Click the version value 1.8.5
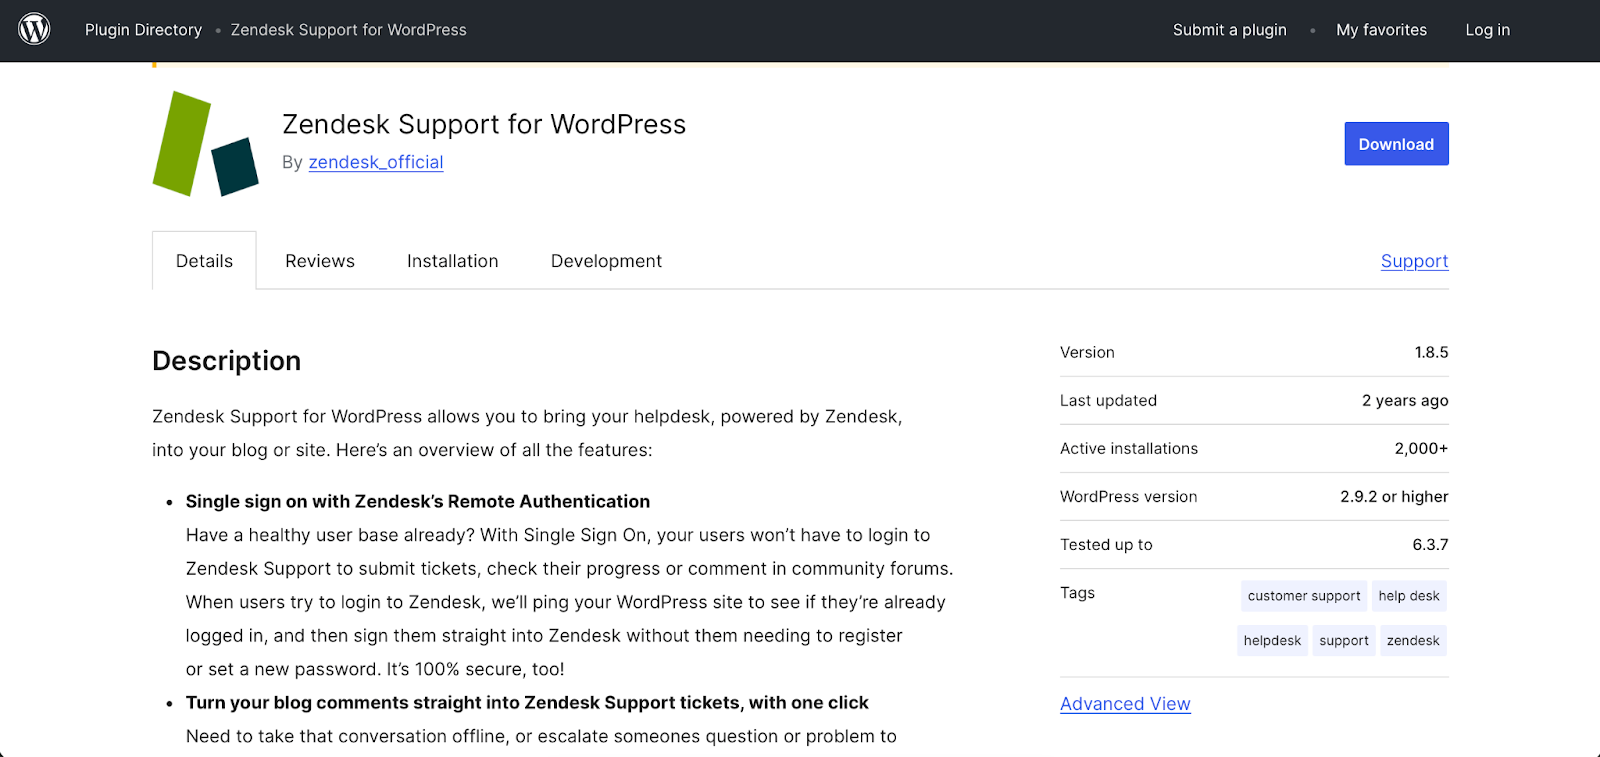 1431,352
